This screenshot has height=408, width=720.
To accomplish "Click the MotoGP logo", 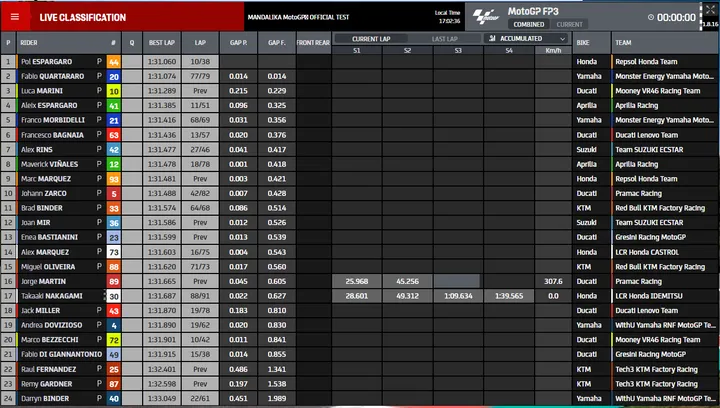I will pos(486,17).
